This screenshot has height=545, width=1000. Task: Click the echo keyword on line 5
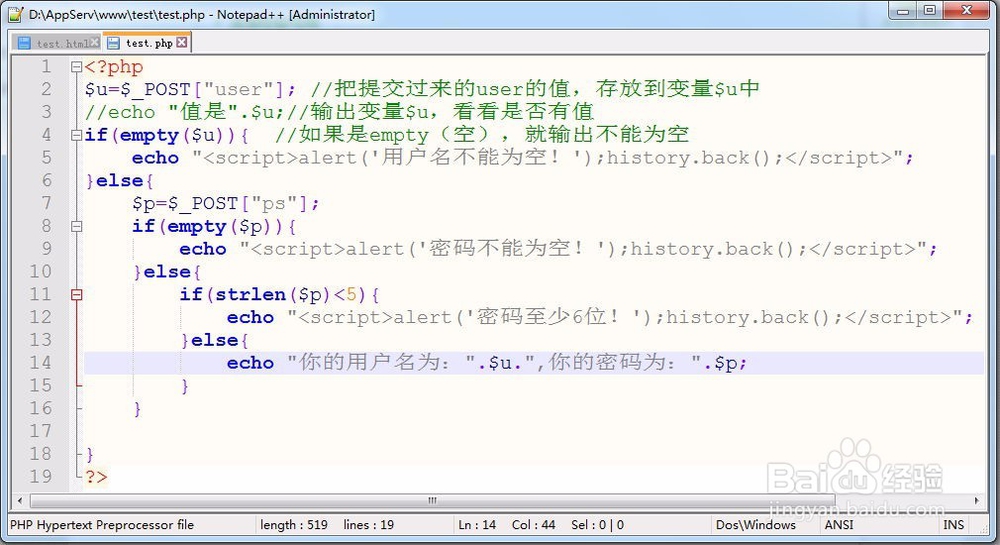155,157
